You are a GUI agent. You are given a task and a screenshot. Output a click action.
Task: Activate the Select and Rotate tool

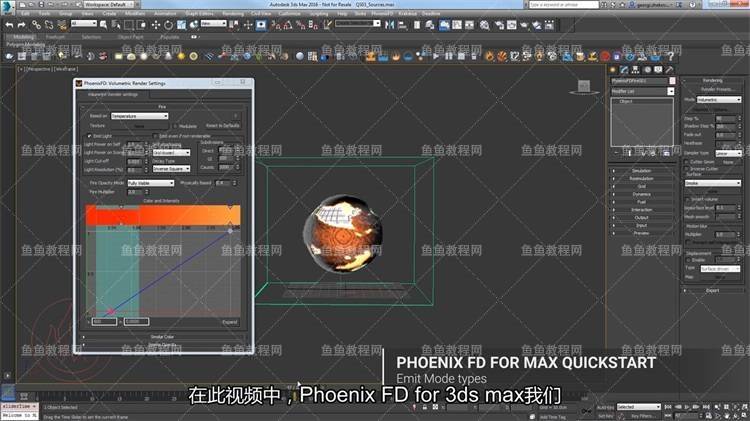168,25
